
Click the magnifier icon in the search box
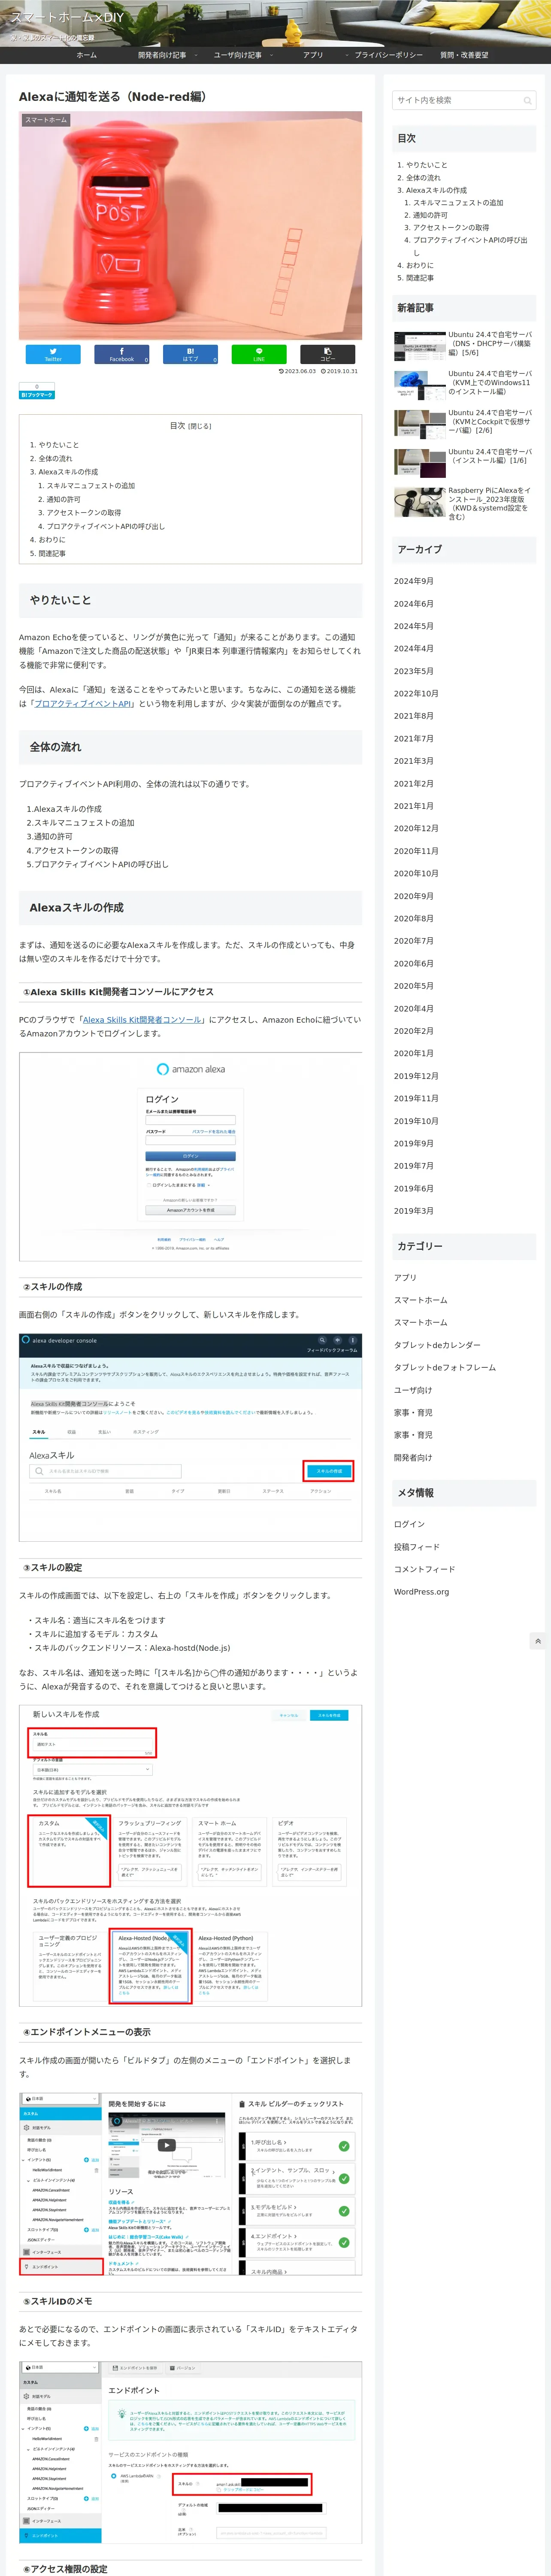[x=527, y=100]
